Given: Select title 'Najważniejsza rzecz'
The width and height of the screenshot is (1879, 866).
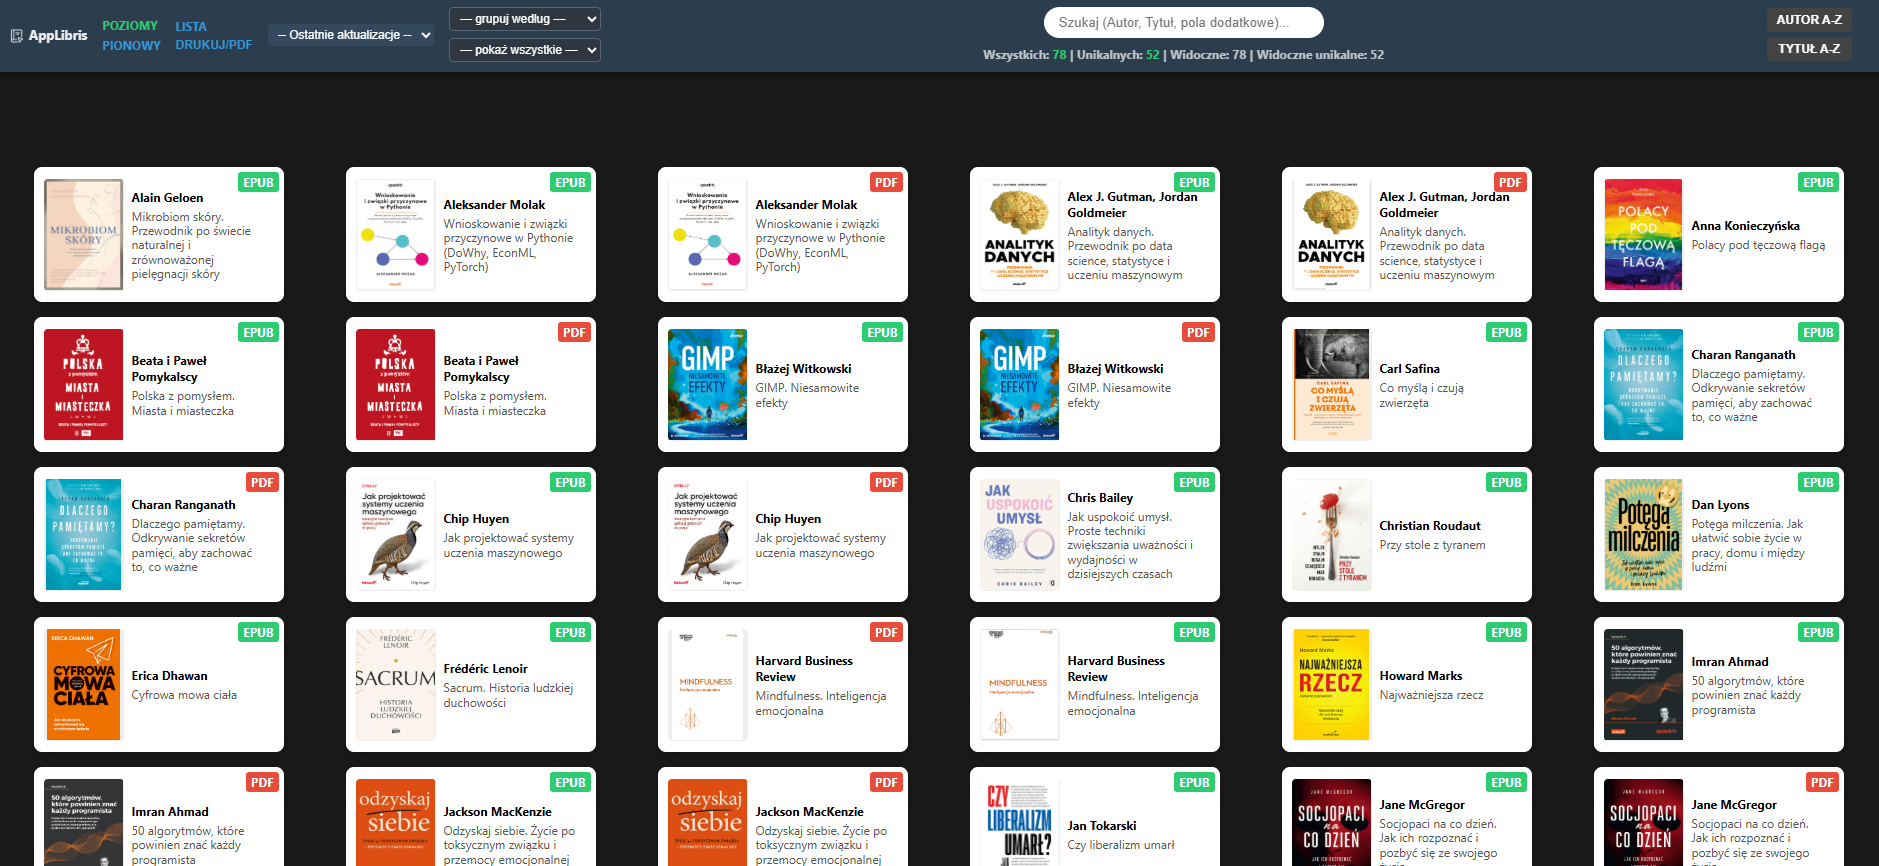Looking at the screenshot, I should click(x=1431, y=695).
